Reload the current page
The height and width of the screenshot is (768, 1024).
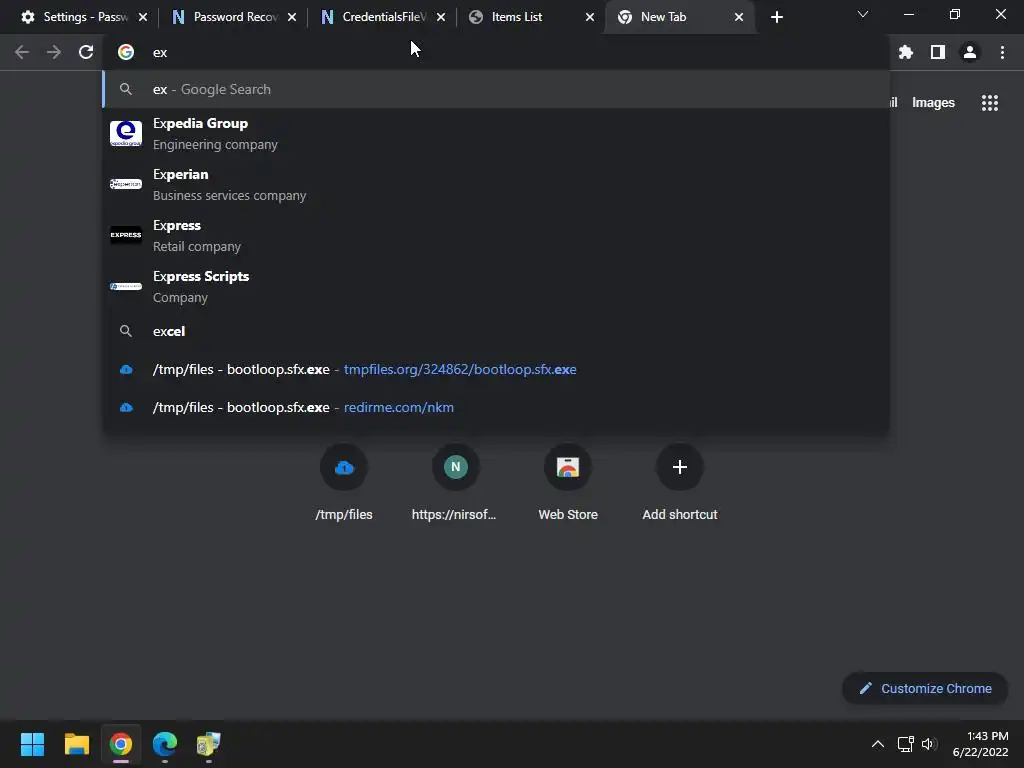click(86, 52)
